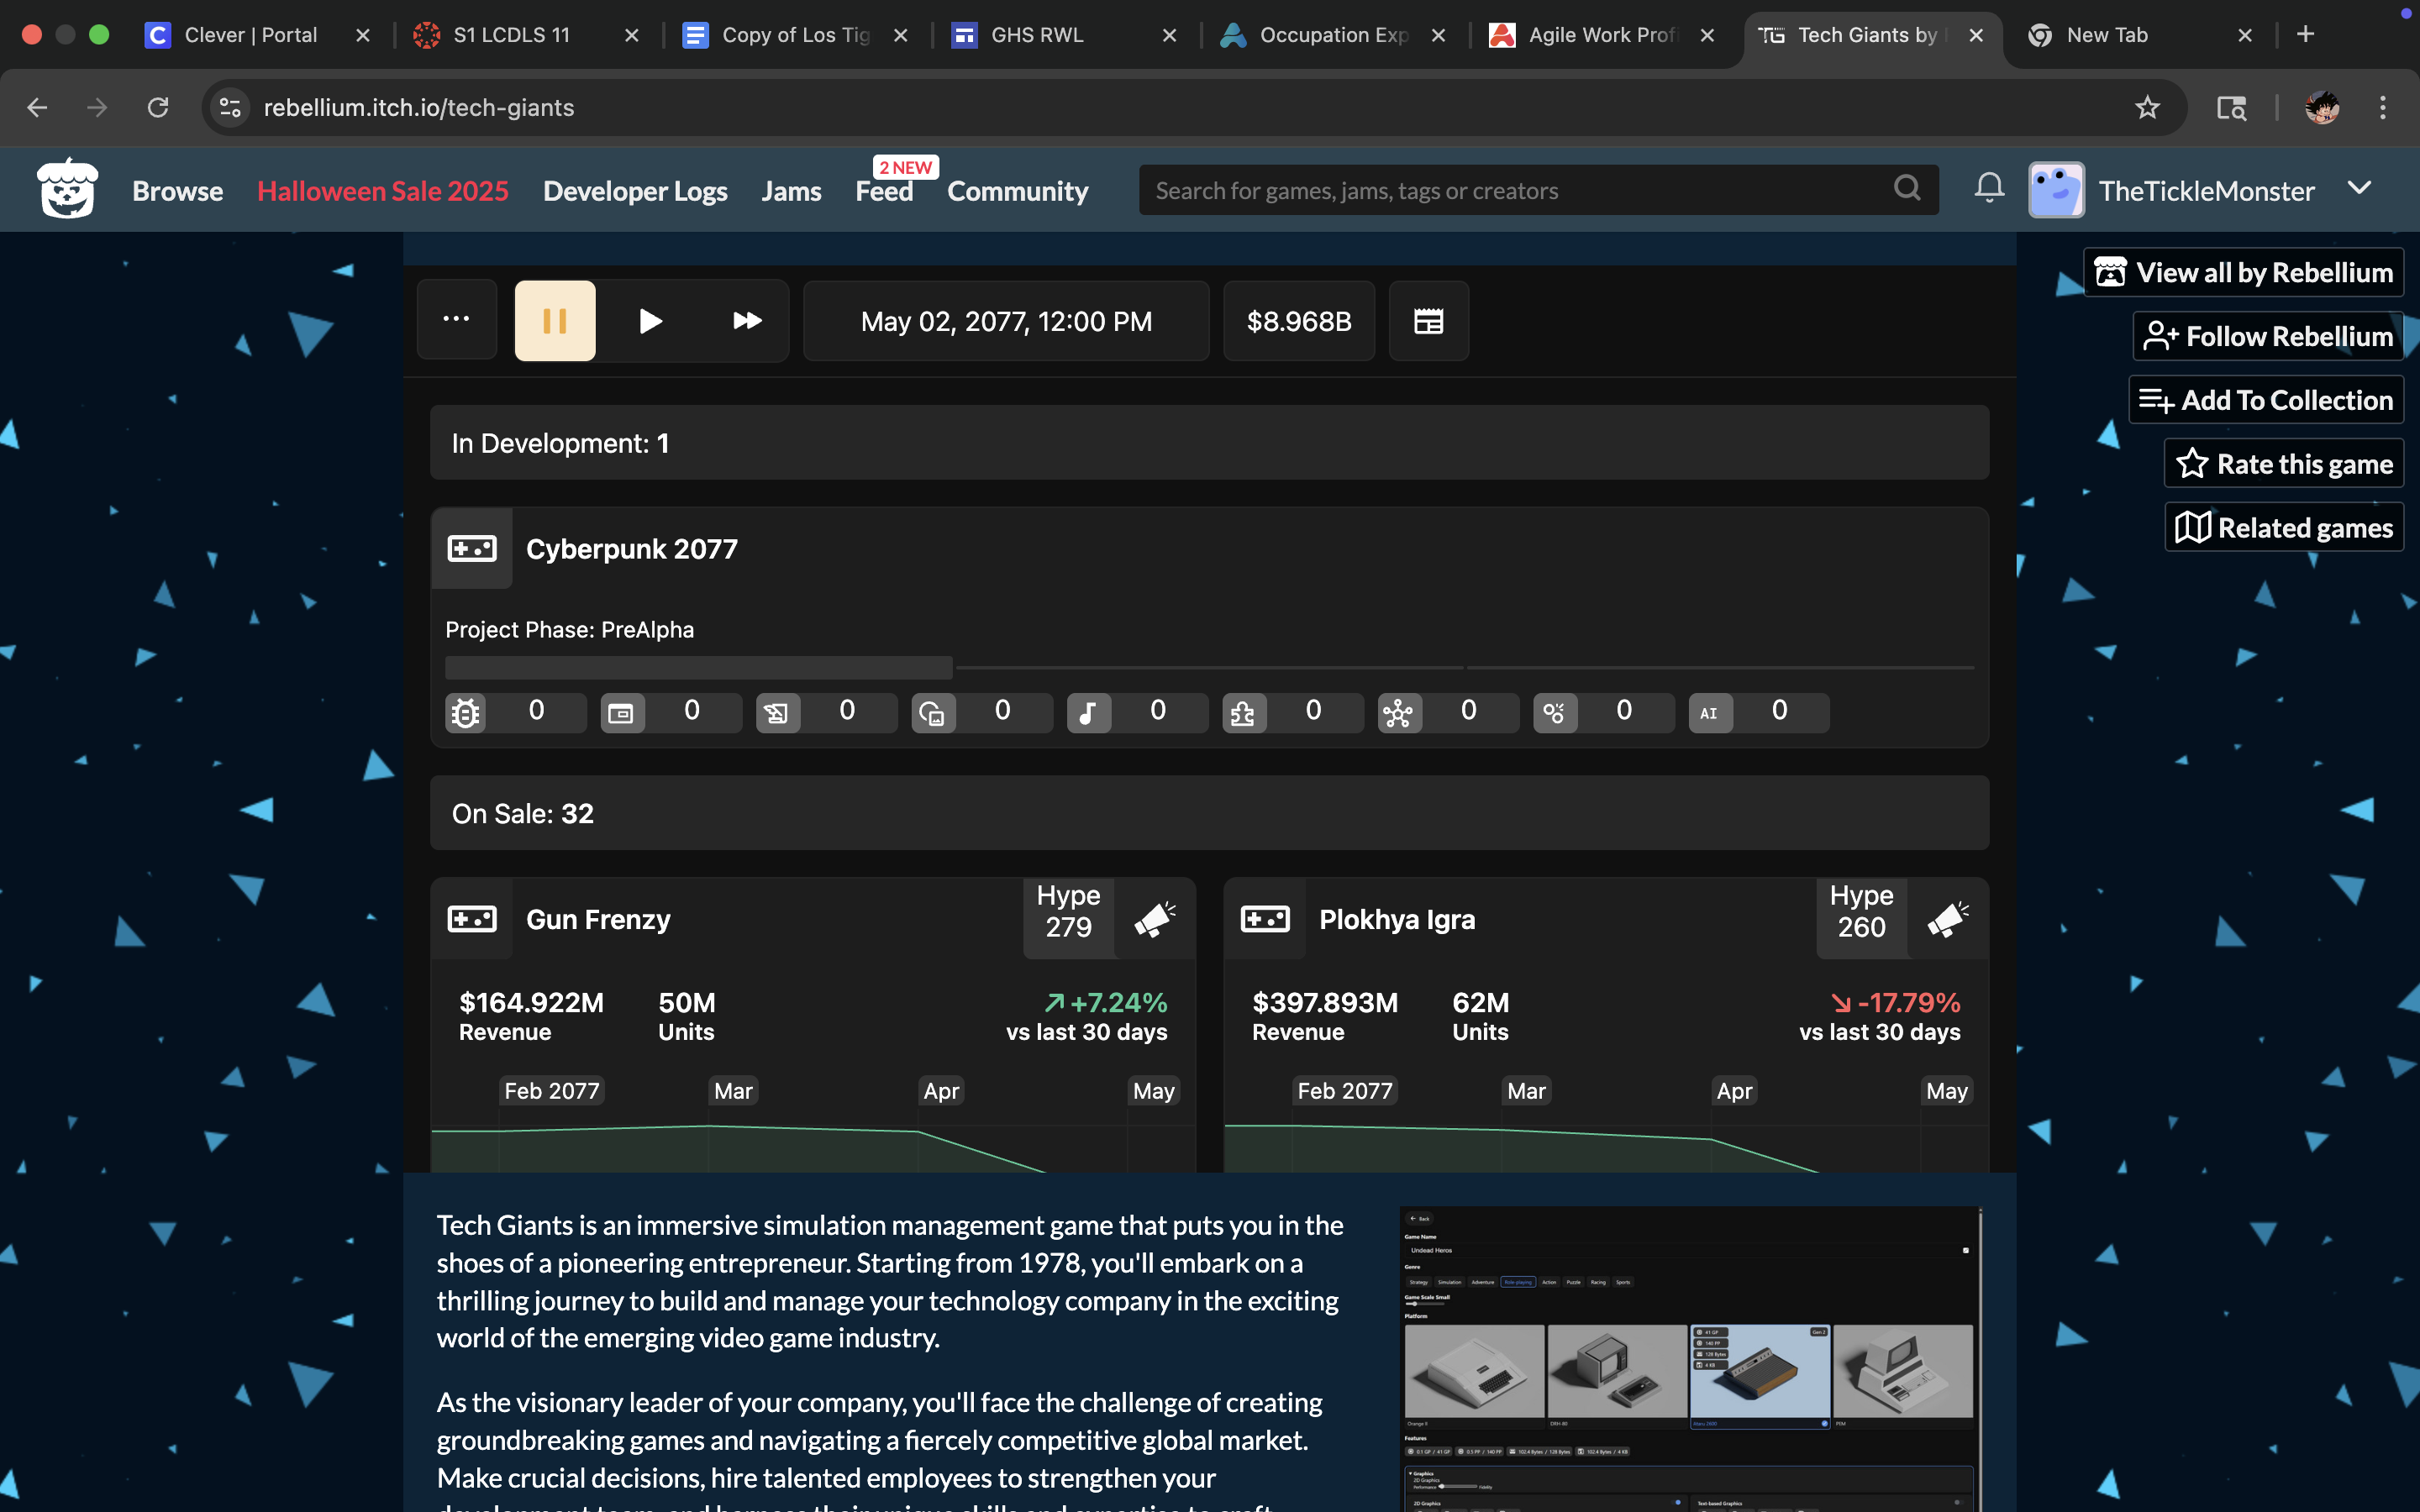This screenshot has width=2420, height=1512.
Task: Open Plokhya Igra marketing megaphone
Action: pos(1948,918)
